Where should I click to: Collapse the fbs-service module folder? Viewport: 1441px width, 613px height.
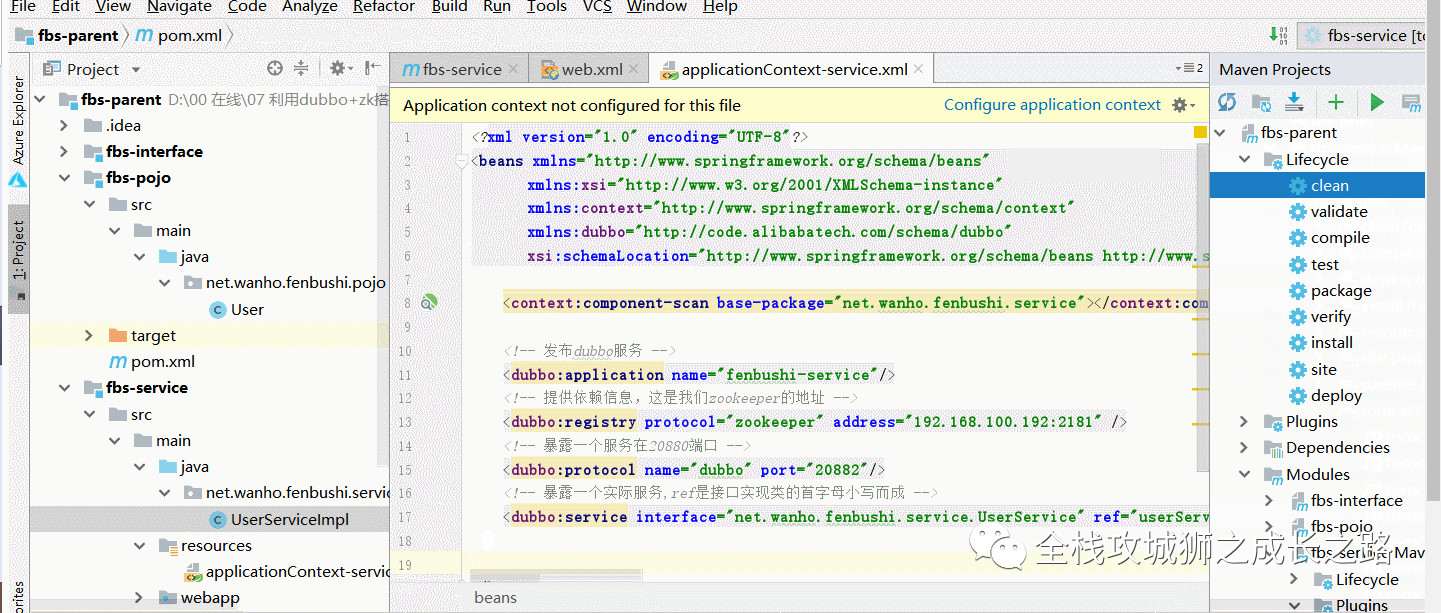[64, 388]
